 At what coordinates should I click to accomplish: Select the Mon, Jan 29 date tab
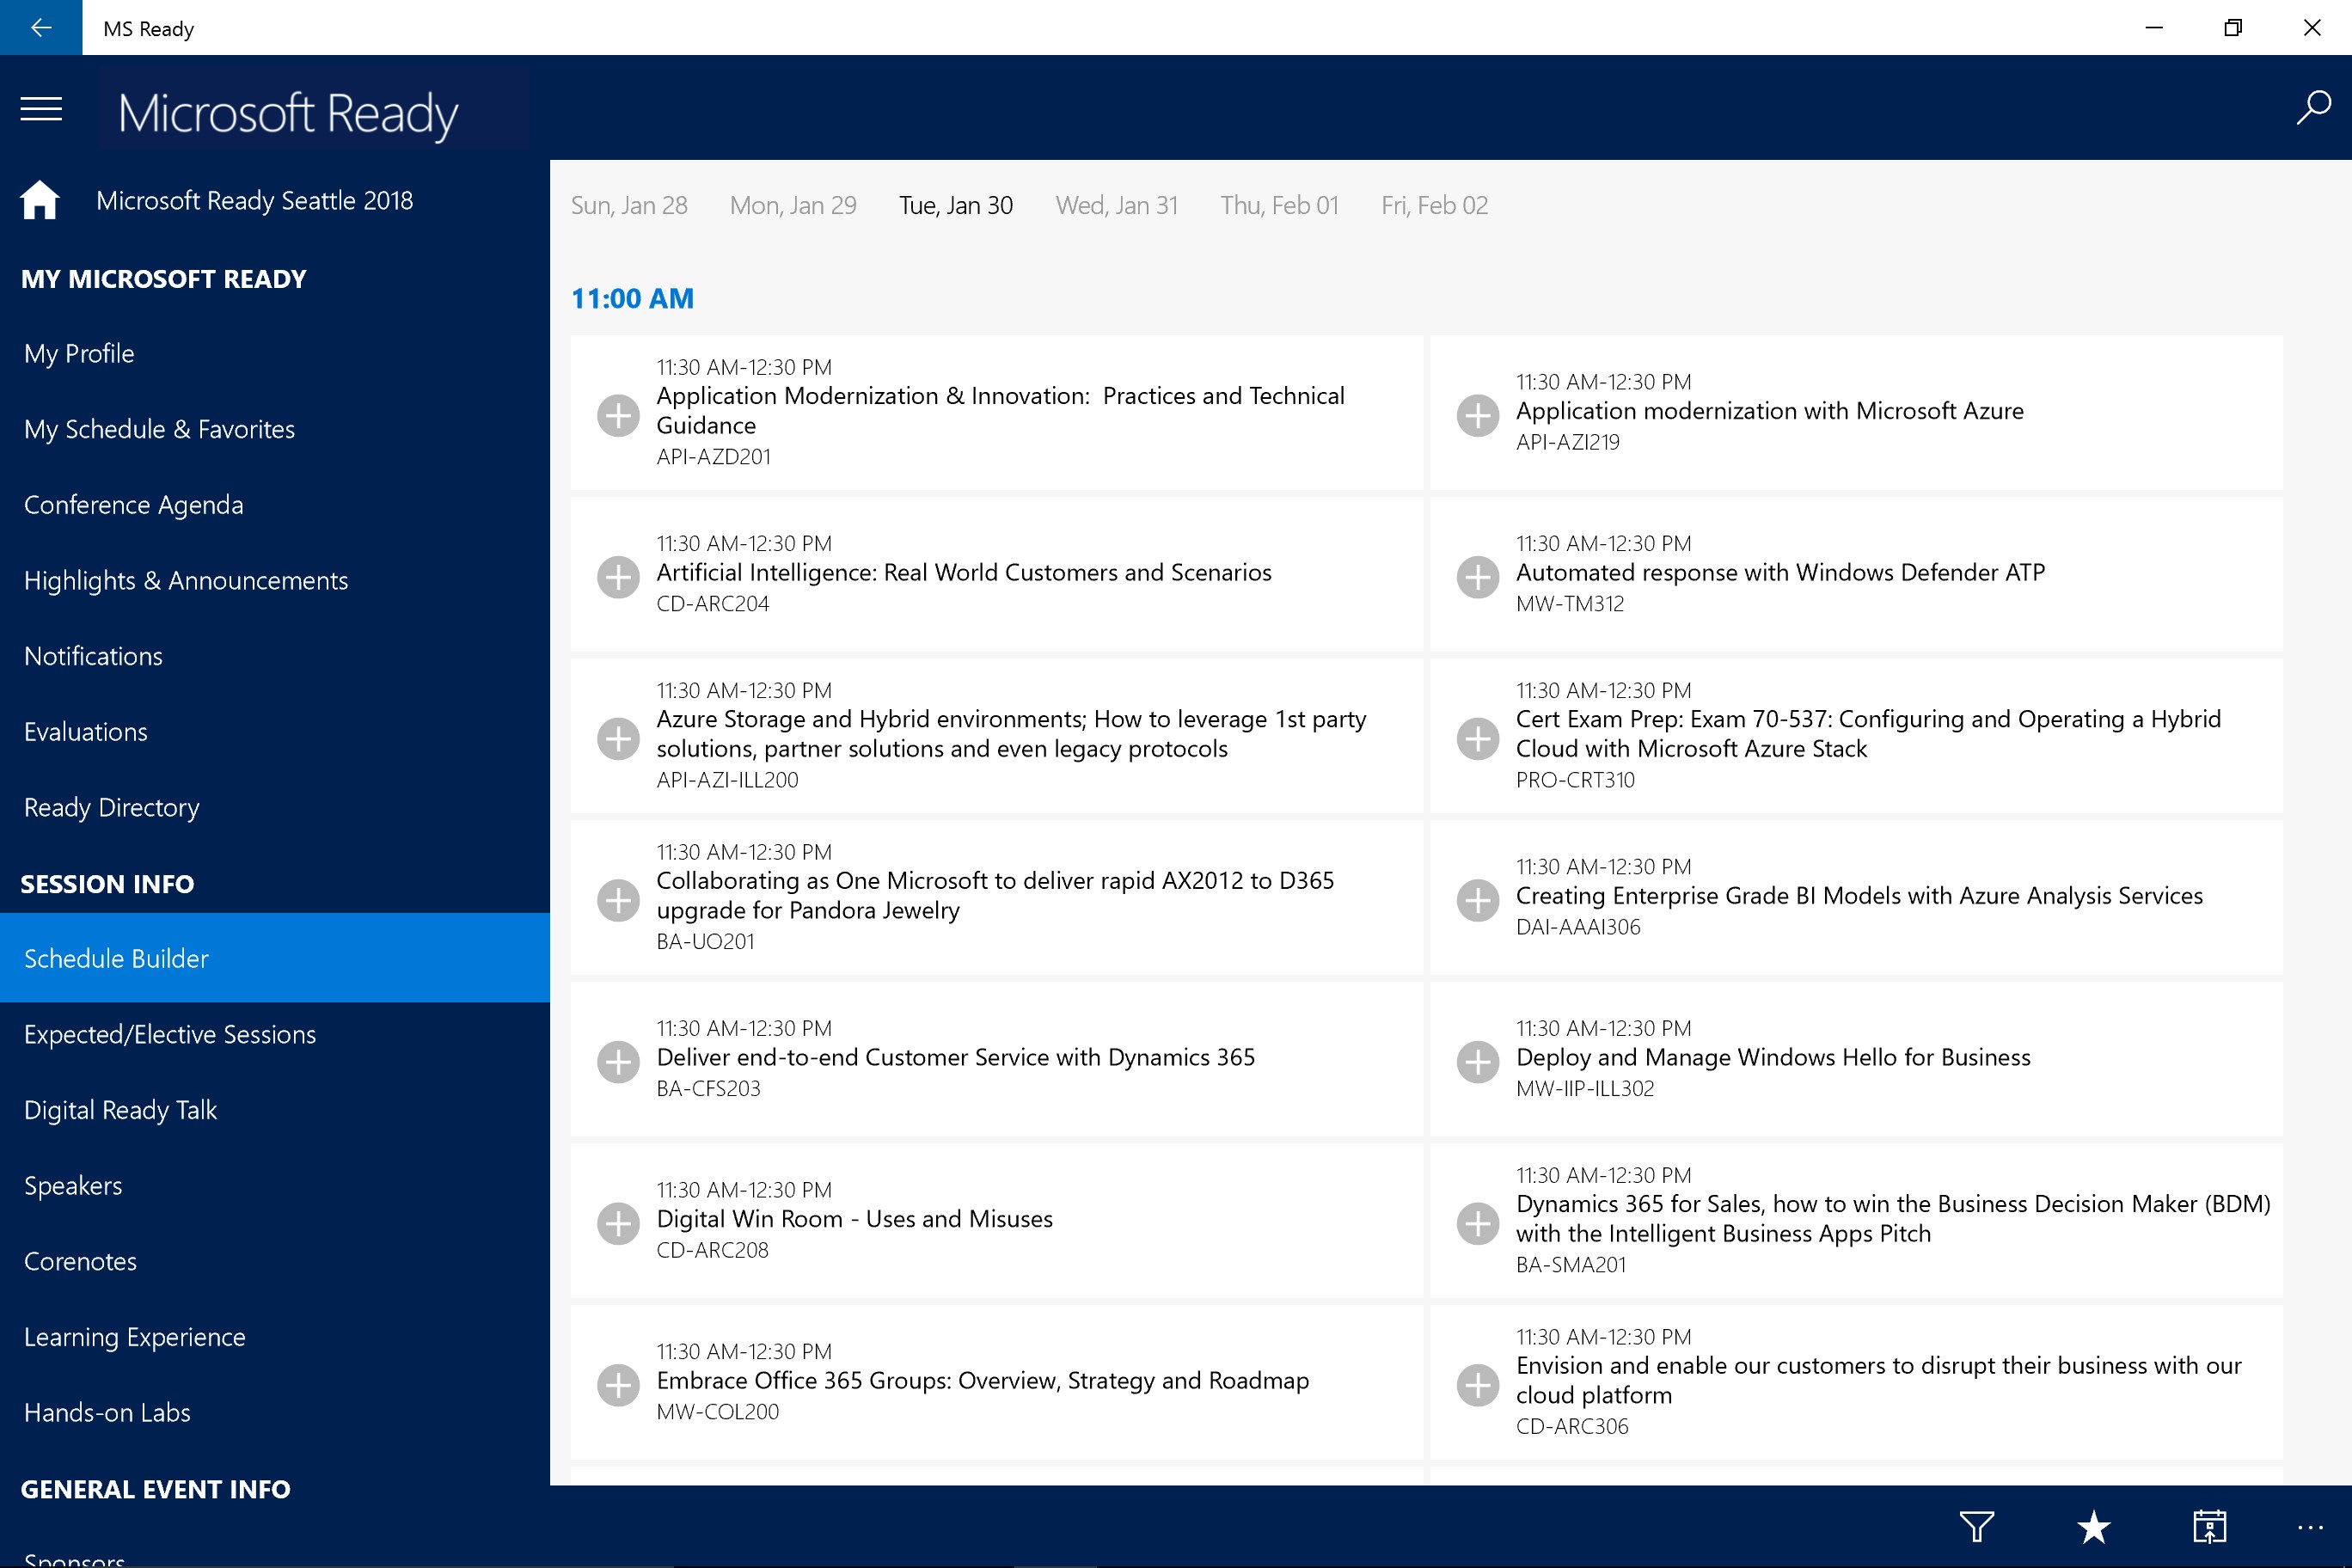(792, 205)
